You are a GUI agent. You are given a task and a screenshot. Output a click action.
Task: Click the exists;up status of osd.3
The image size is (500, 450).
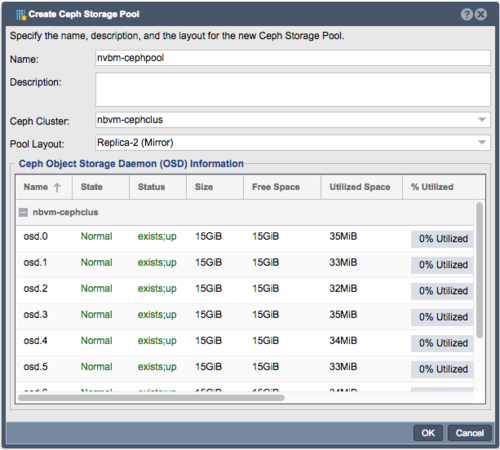[157, 315]
